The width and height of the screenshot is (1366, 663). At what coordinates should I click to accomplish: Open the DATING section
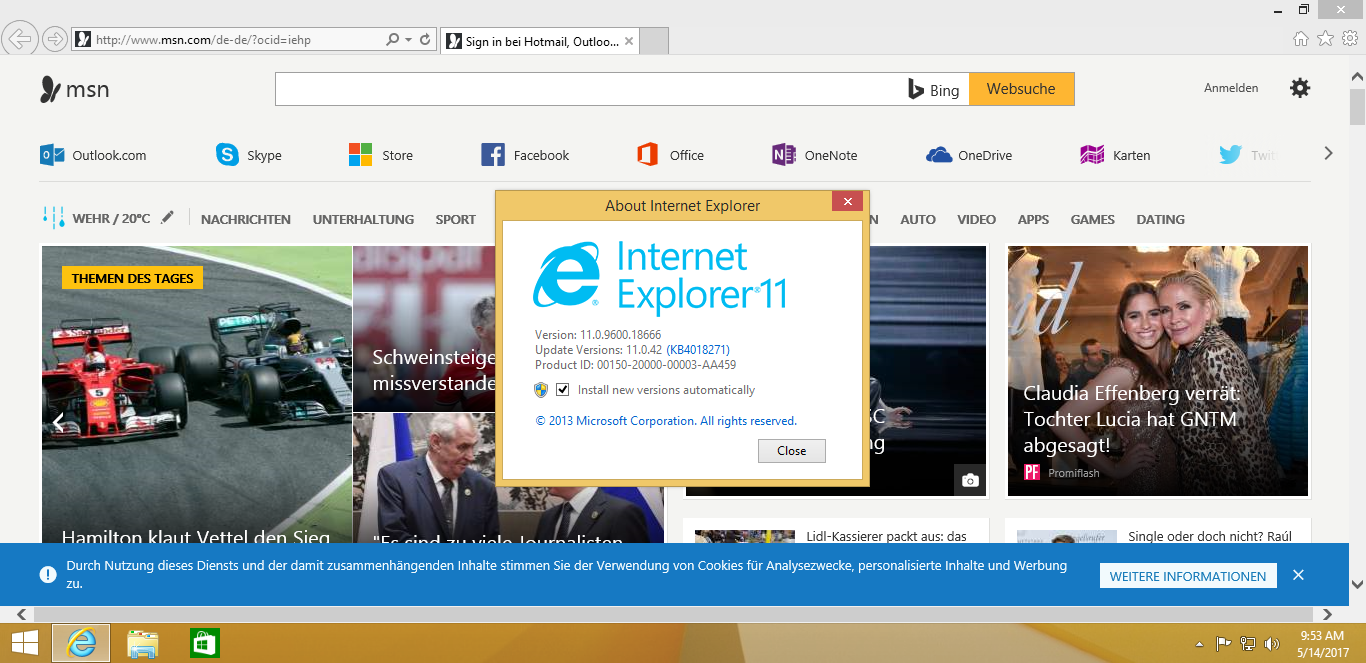point(1161,219)
